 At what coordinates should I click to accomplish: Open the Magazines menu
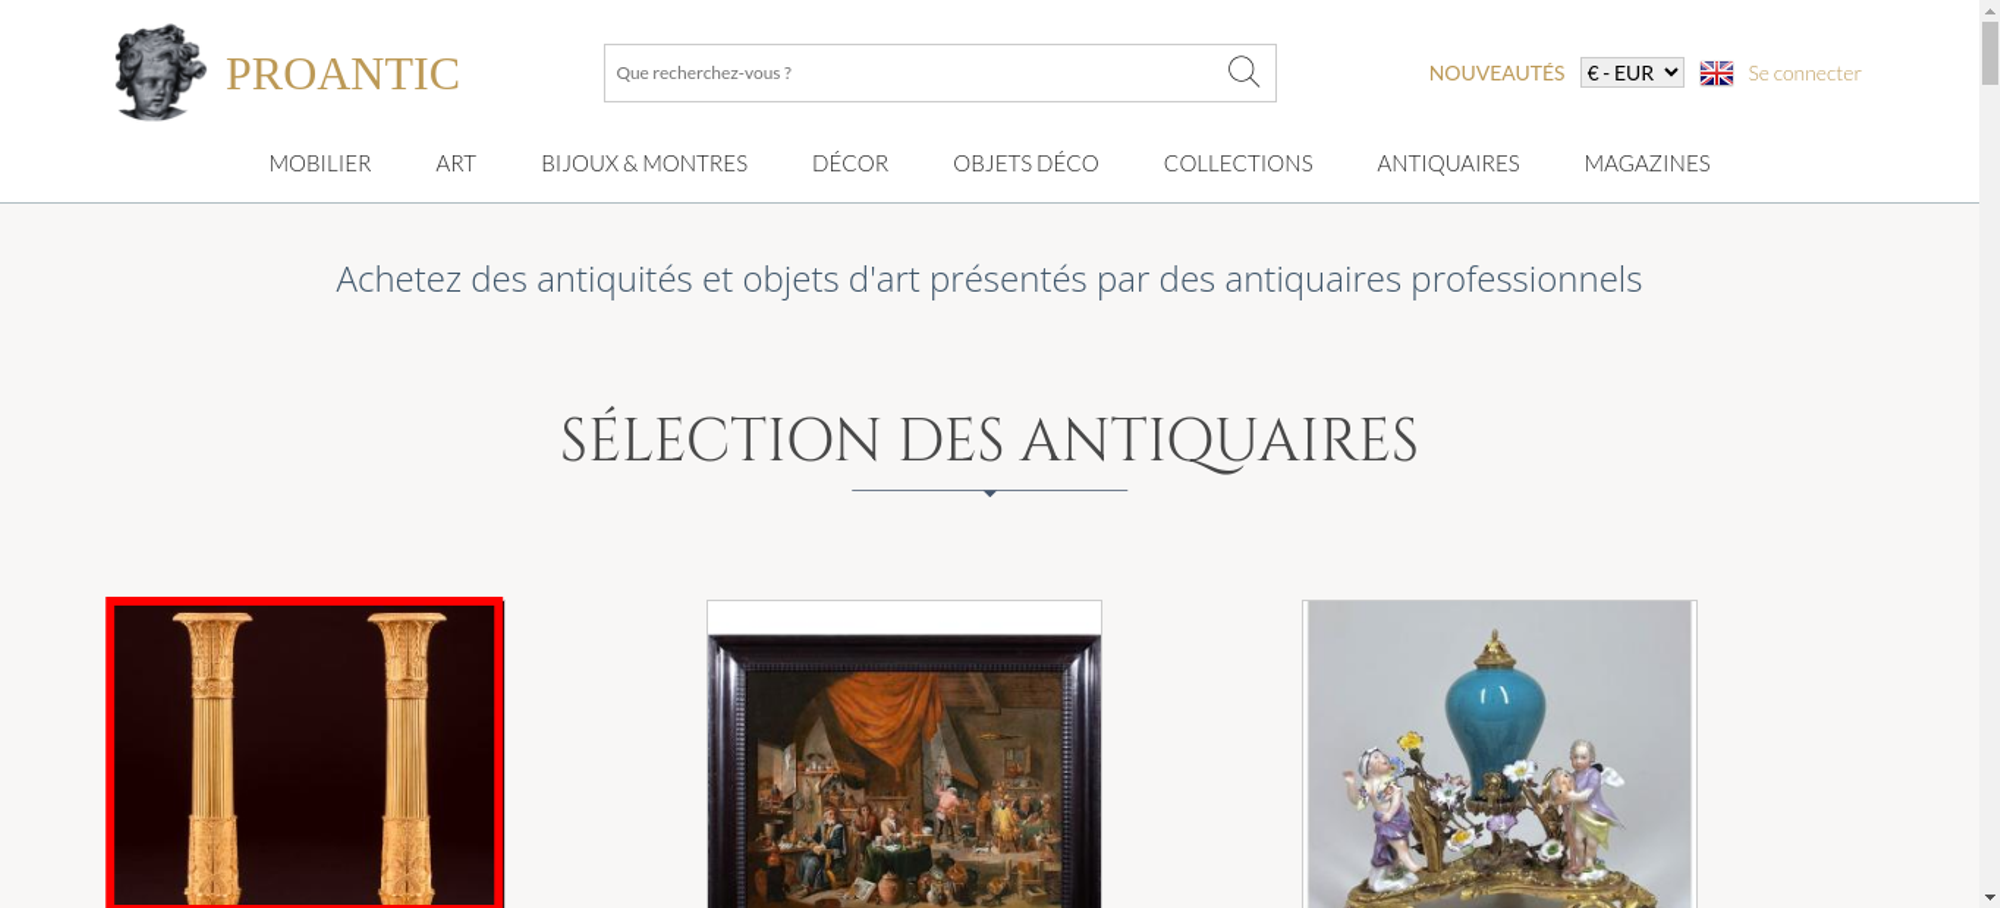1647,163
